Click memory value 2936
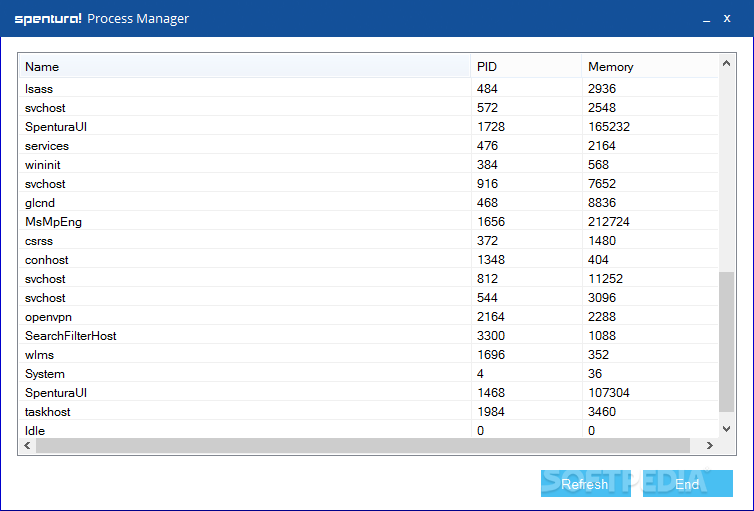Viewport: 754px width, 511px height. click(602, 88)
